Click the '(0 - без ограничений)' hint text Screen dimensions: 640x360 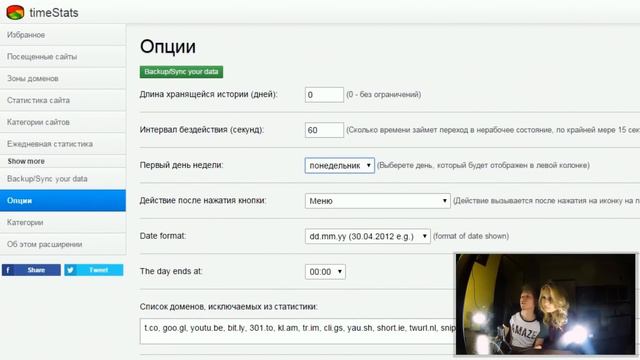point(384,94)
